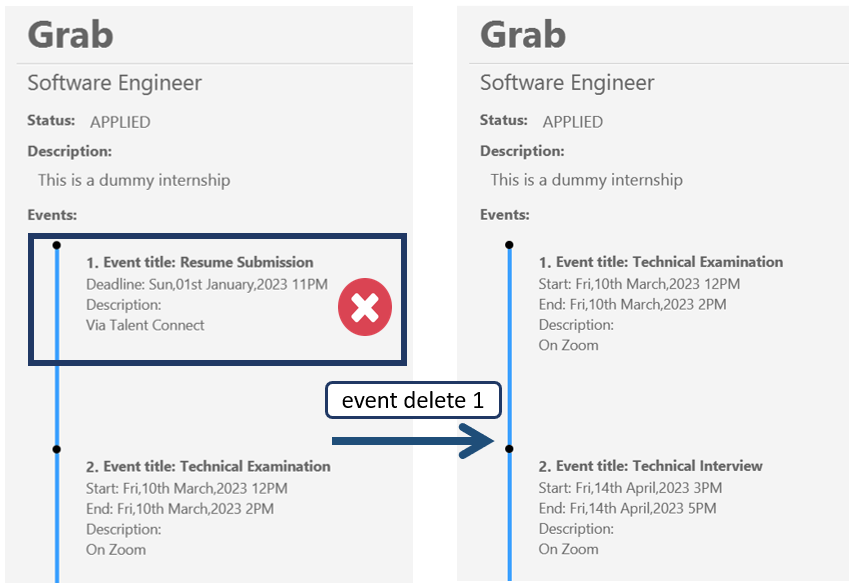The image size is (852, 583).
Task: Click the blue arrow pointing right
Action: point(413,441)
